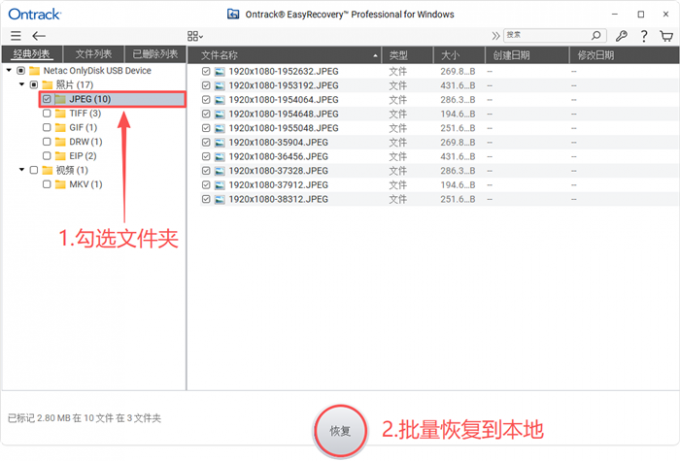Toggle the Netac OnlyDisk USB Device checkbox
680x461 pixels.
click(21, 70)
